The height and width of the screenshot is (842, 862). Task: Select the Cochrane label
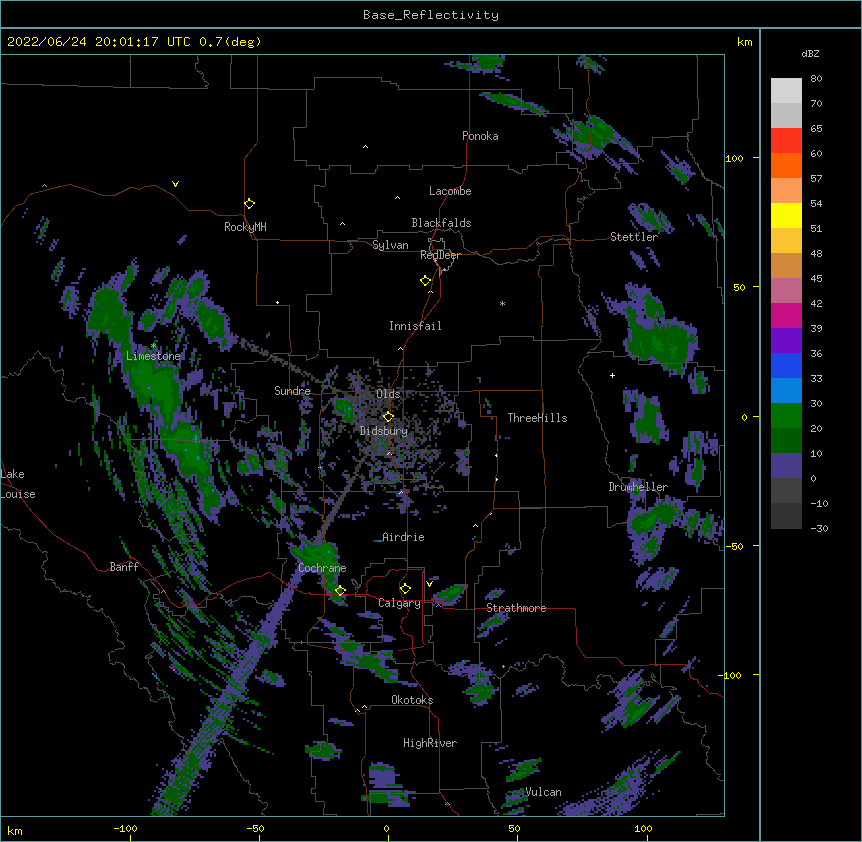(x=322, y=568)
